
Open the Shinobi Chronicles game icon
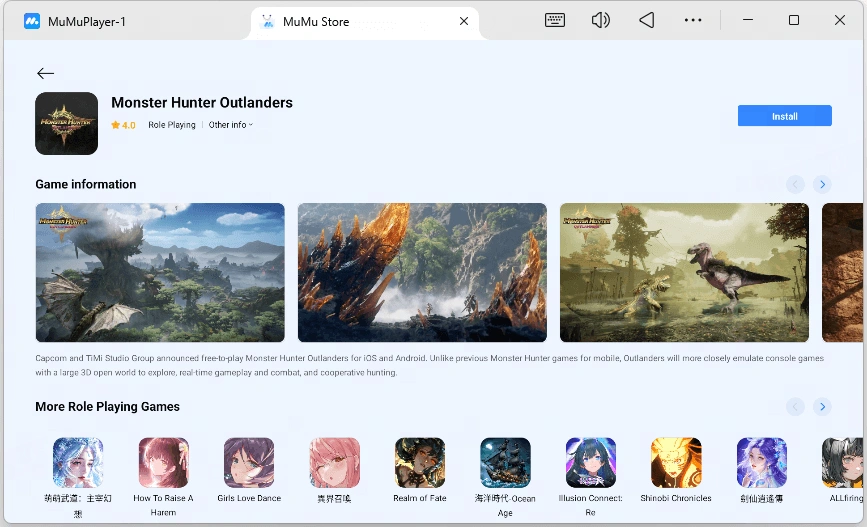676,463
